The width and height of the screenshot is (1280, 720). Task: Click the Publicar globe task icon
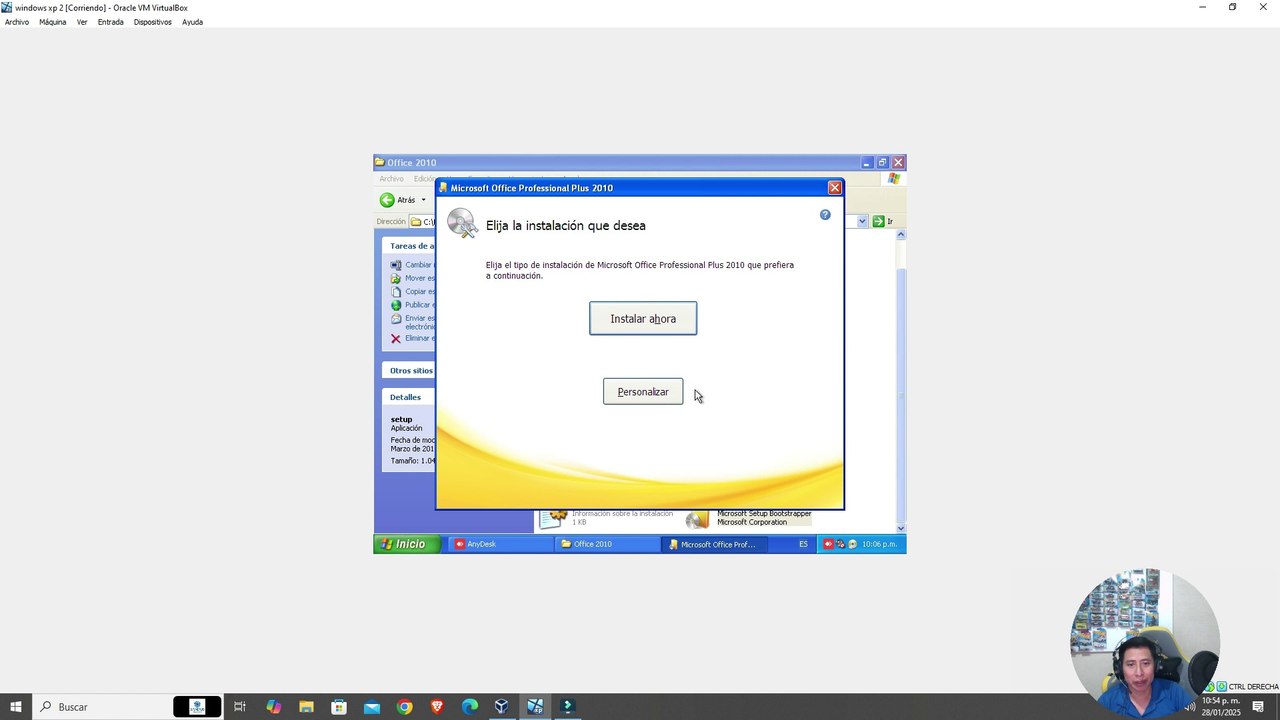click(x=396, y=305)
